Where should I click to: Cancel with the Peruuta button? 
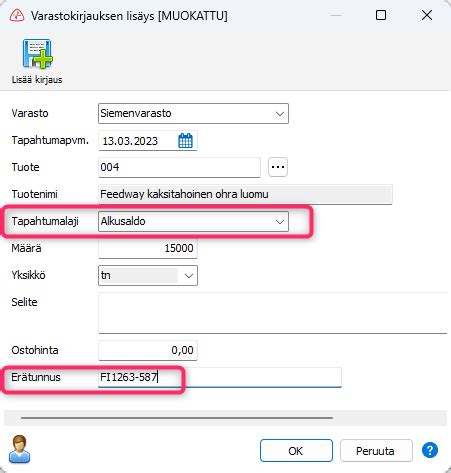click(376, 451)
